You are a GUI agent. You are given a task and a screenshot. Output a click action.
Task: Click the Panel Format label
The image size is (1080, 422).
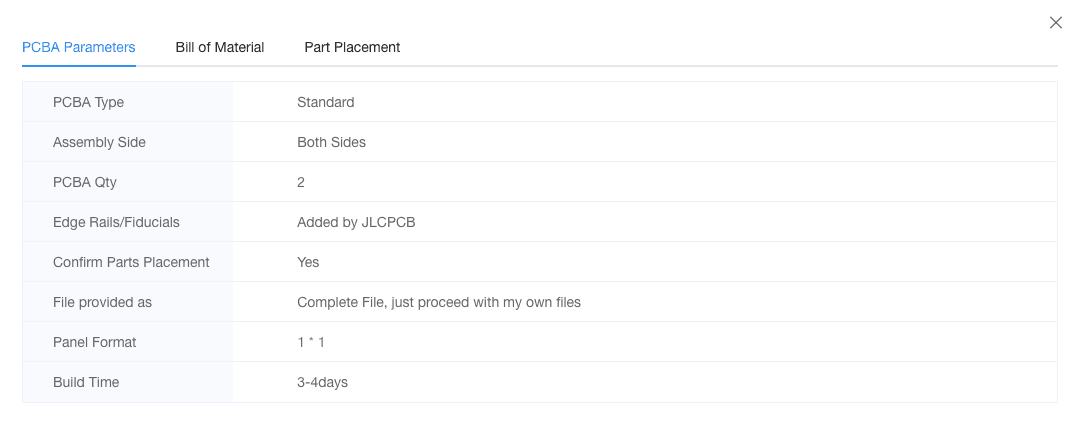click(x=94, y=342)
